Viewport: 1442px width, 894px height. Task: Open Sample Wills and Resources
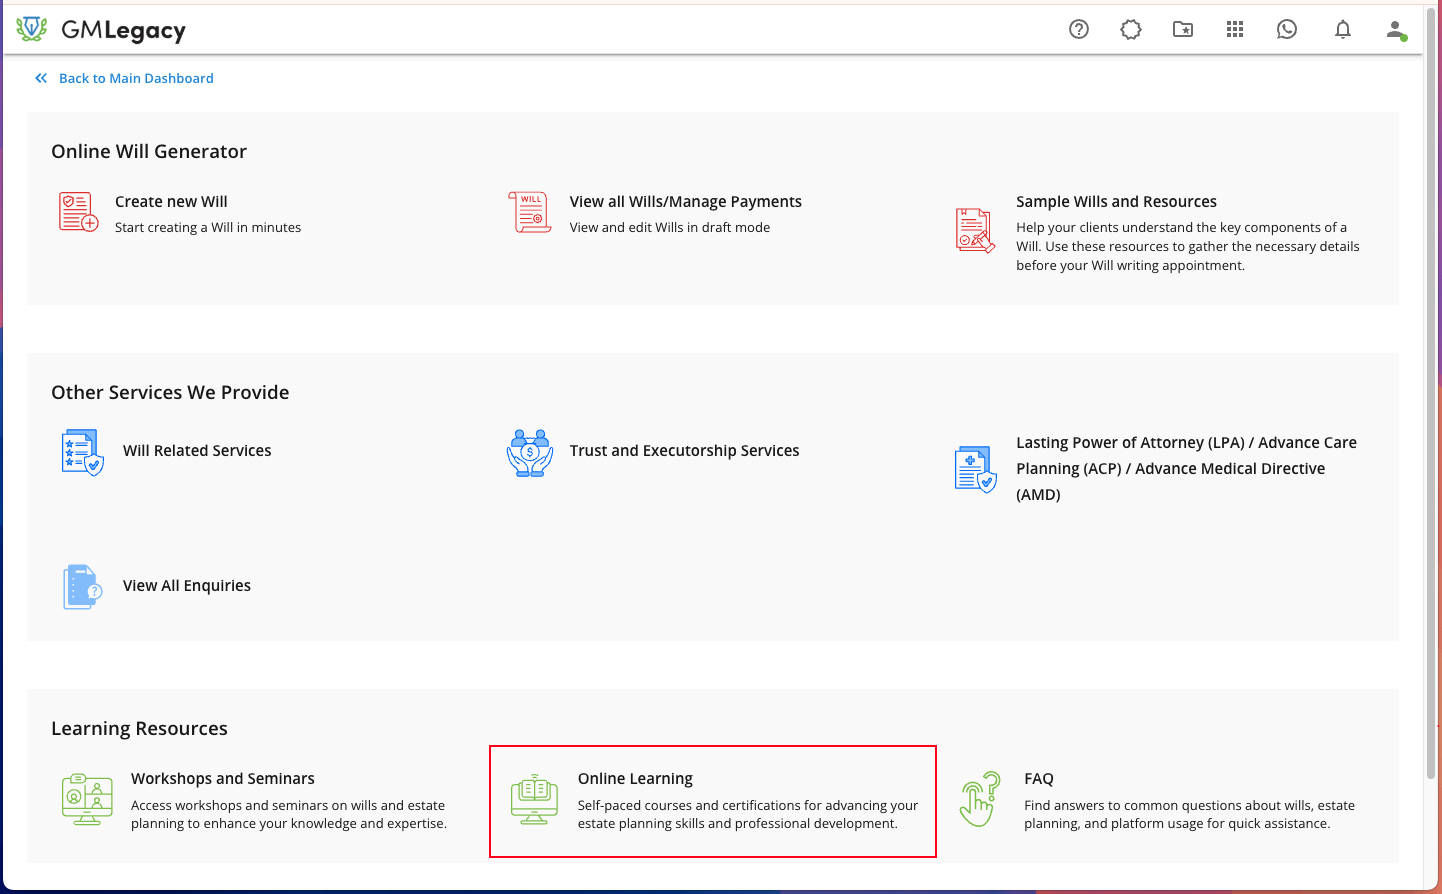coord(1116,202)
